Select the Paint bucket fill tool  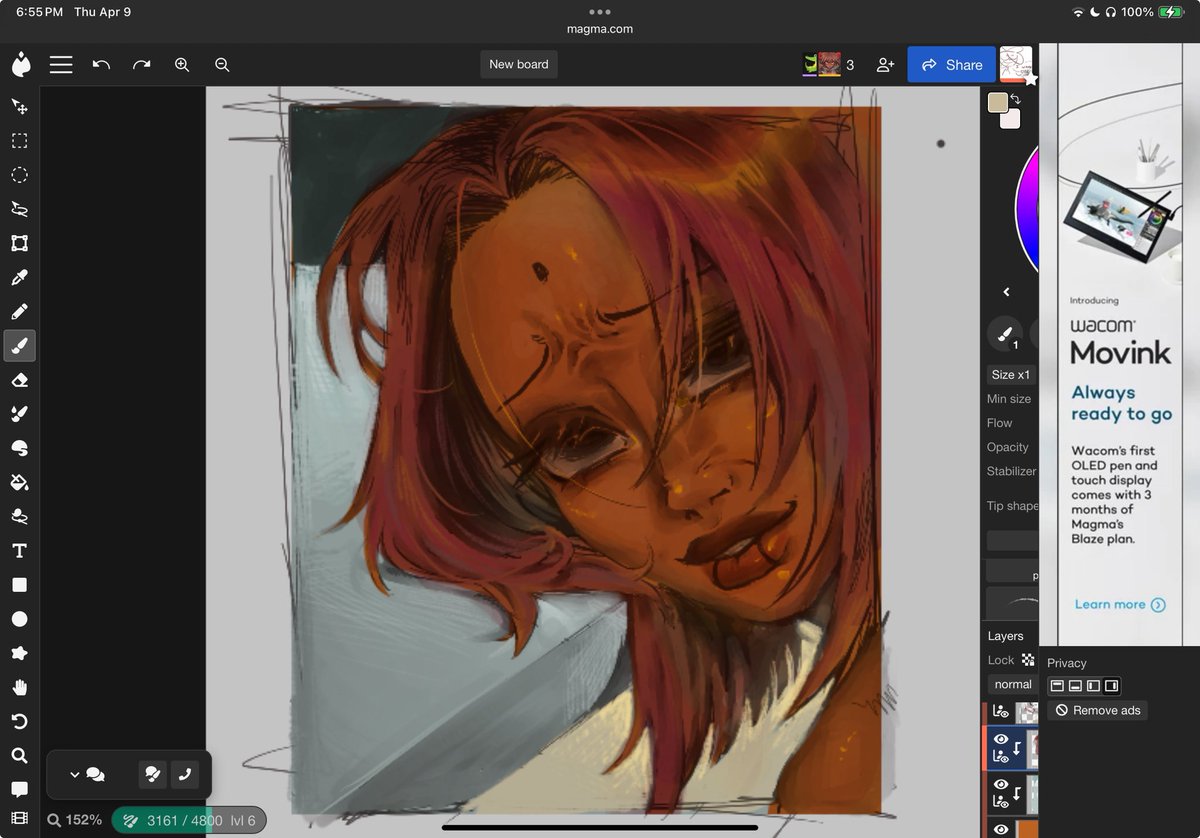coord(19,482)
